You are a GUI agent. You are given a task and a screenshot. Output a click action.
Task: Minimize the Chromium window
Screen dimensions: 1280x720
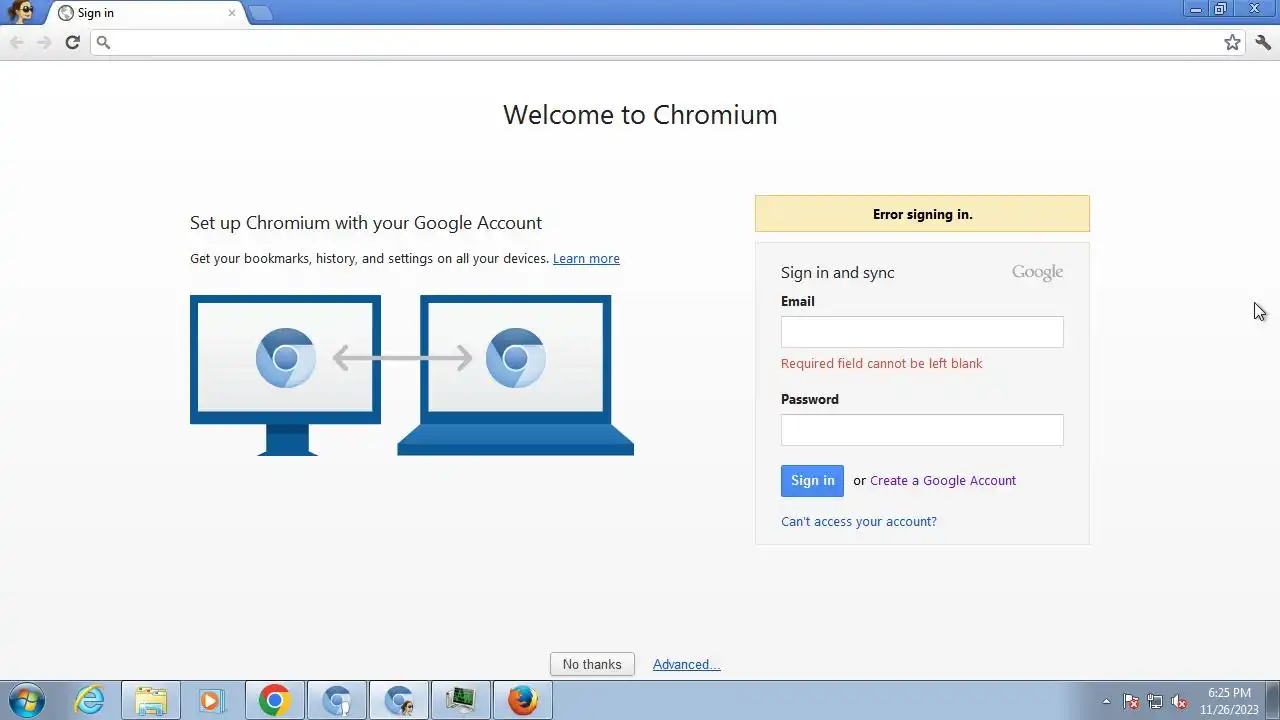pos(1195,9)
